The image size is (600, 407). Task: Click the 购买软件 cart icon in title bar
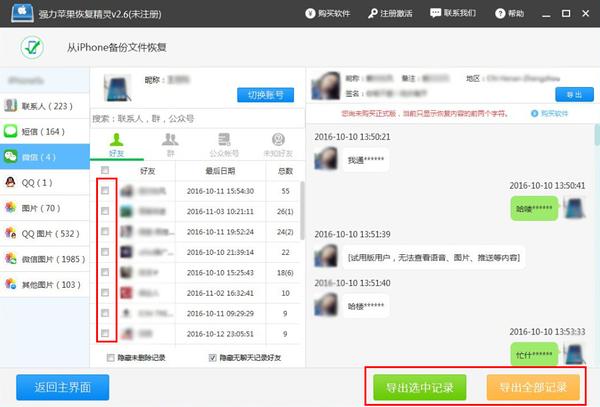pos(310,14)
